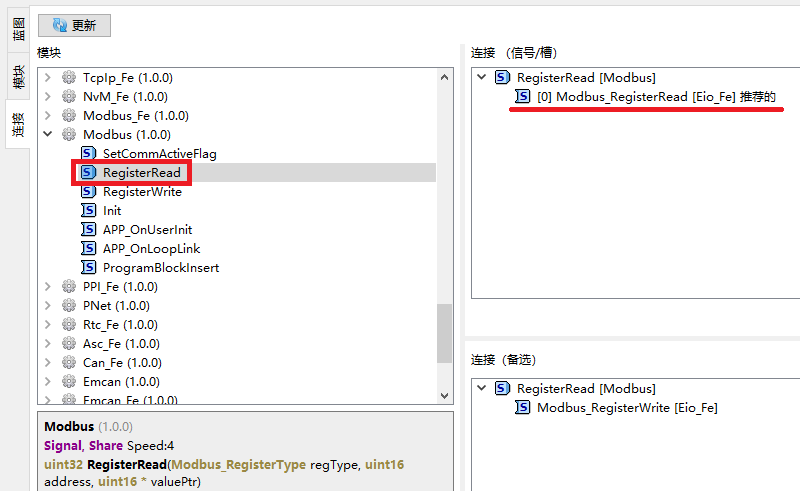Select Modbus_RegisterWrite [Eio_Fe] in alternatives

tap(626, 407)
